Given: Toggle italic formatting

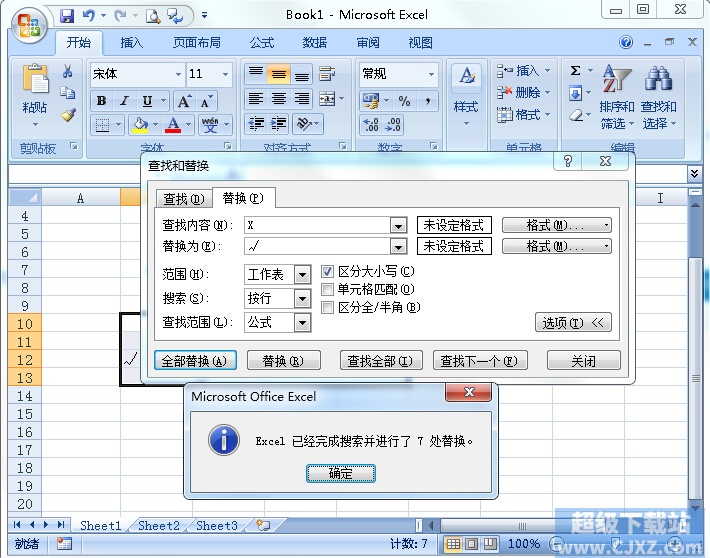Looking at the screenshot, I should pyautogui.click(x=124, y=101).
